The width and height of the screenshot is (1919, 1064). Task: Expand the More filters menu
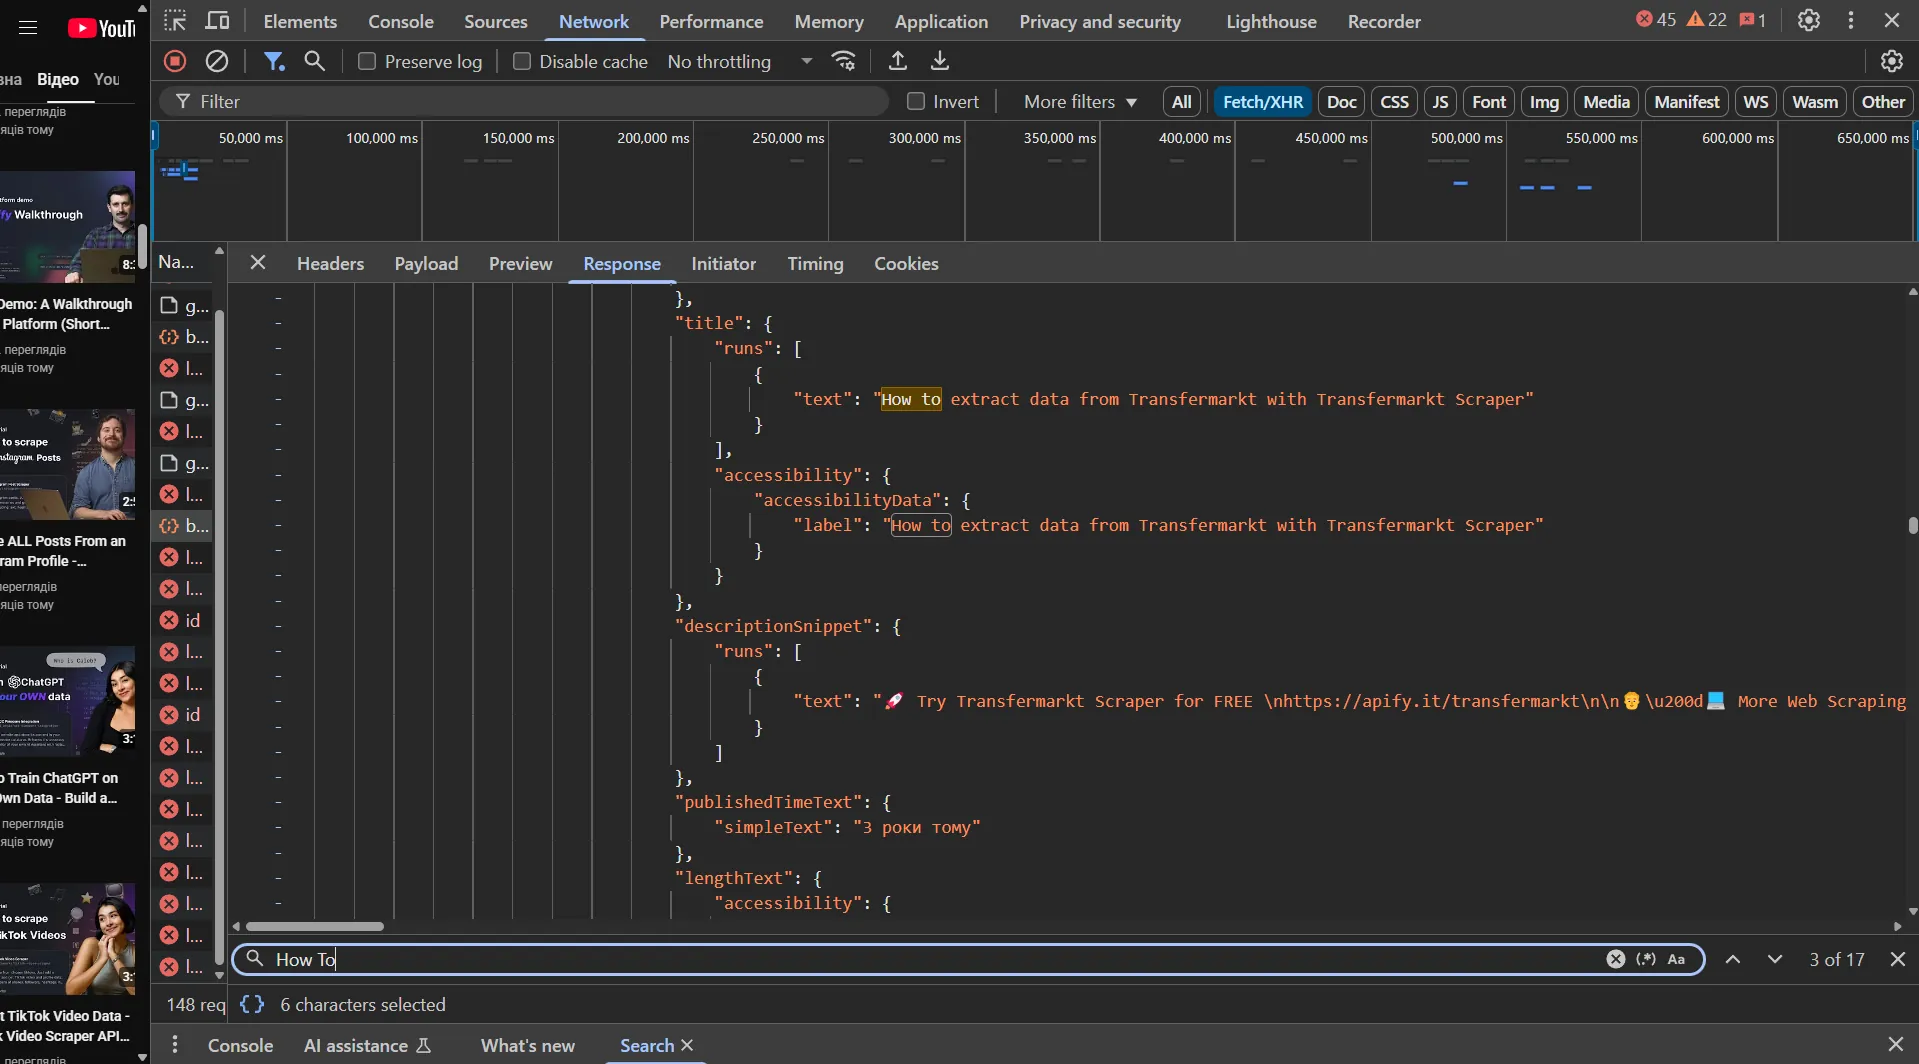[x=1080, y=101]
